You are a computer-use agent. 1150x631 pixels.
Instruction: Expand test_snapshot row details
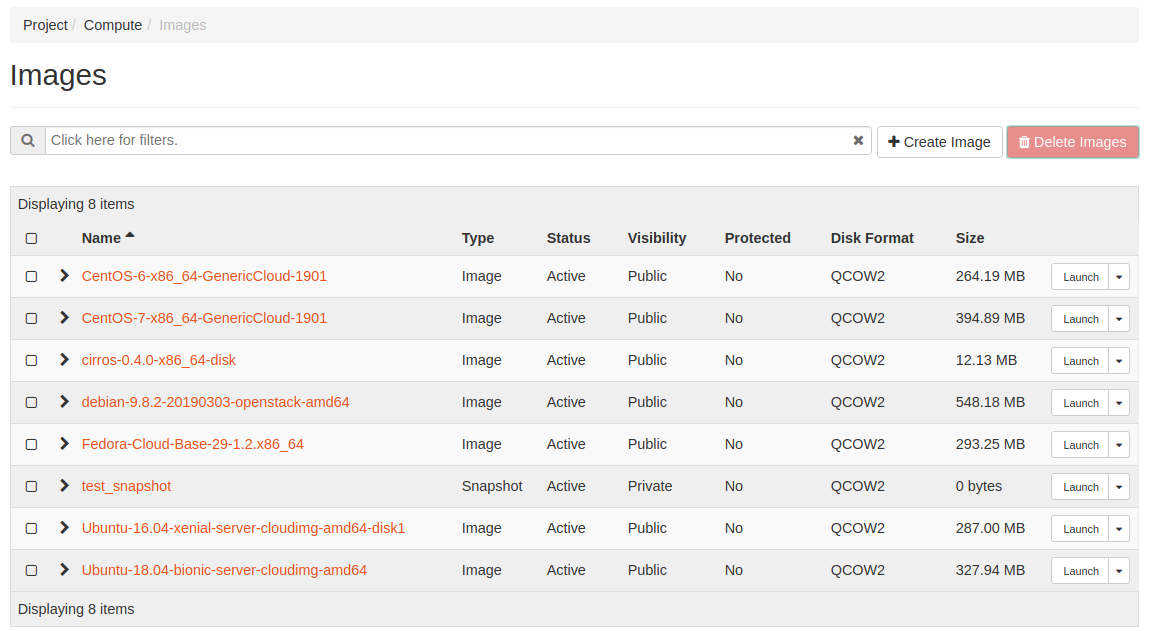click(x=65, y=486)
